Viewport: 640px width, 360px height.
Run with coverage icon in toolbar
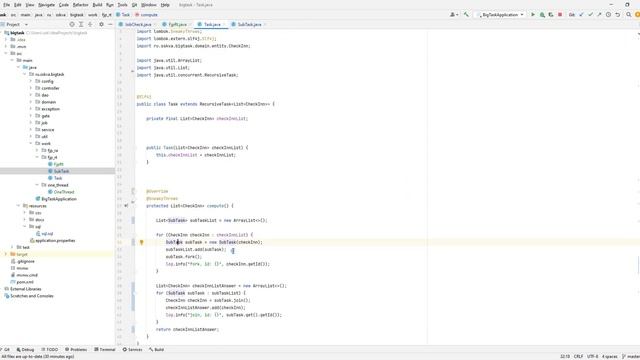point(551,15)
